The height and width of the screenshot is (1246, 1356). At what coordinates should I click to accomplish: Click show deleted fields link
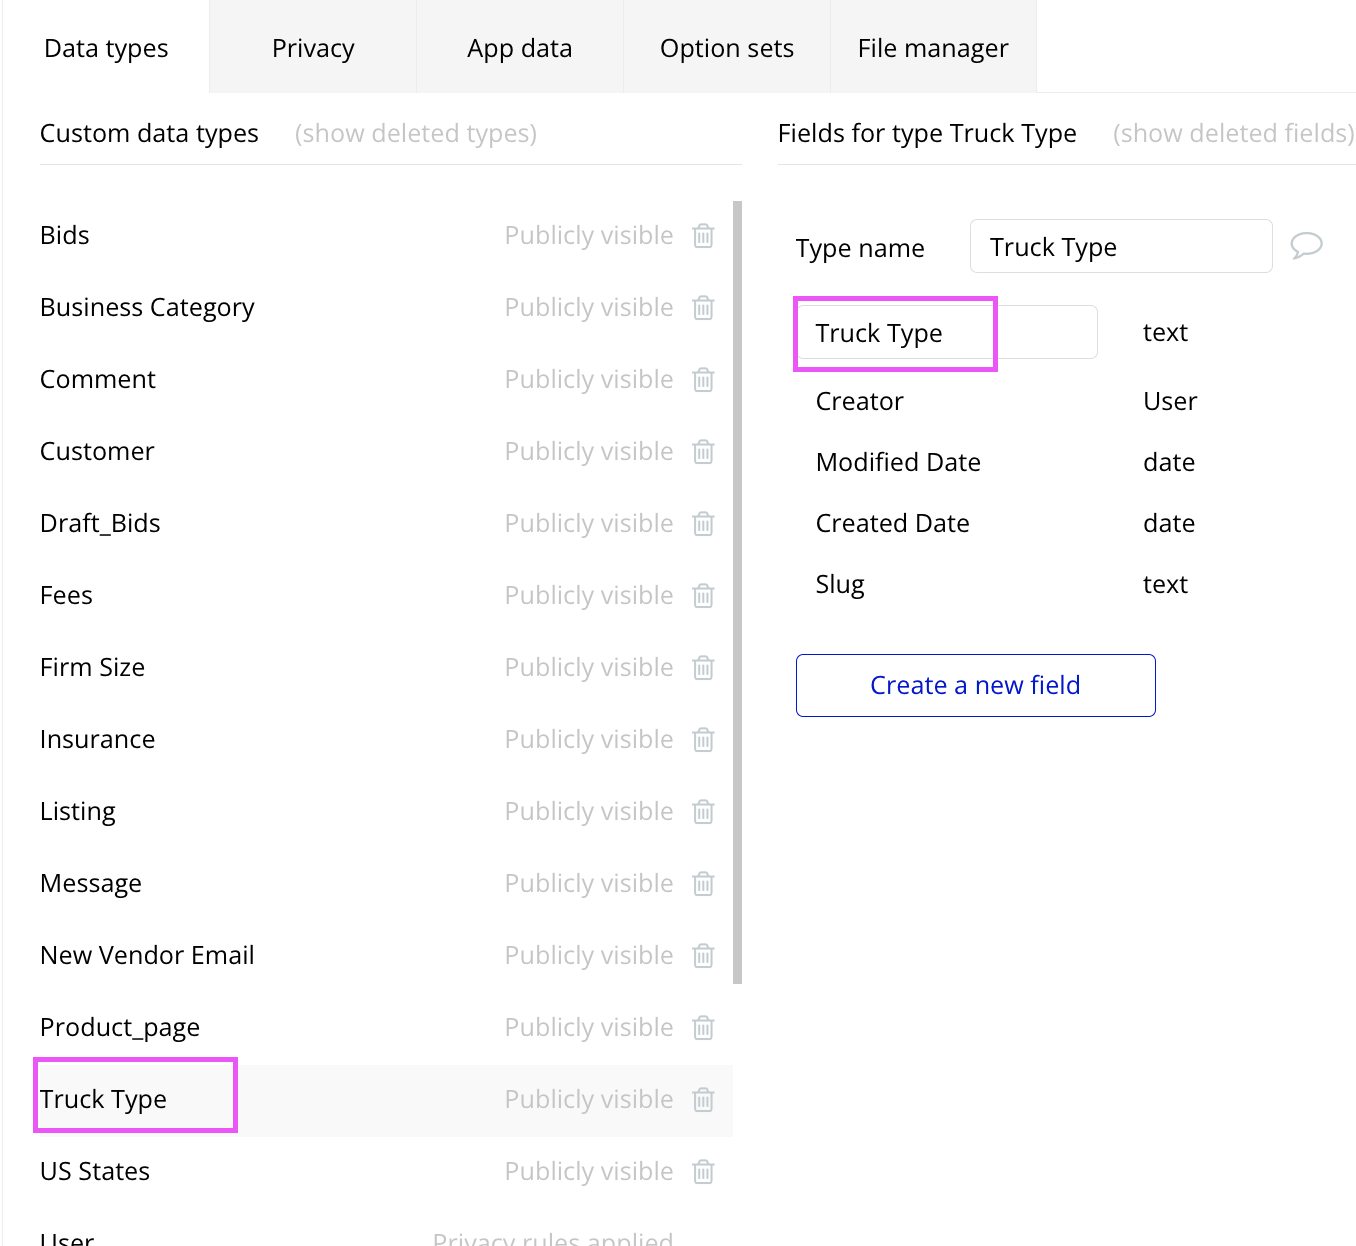click(1233, 134)
